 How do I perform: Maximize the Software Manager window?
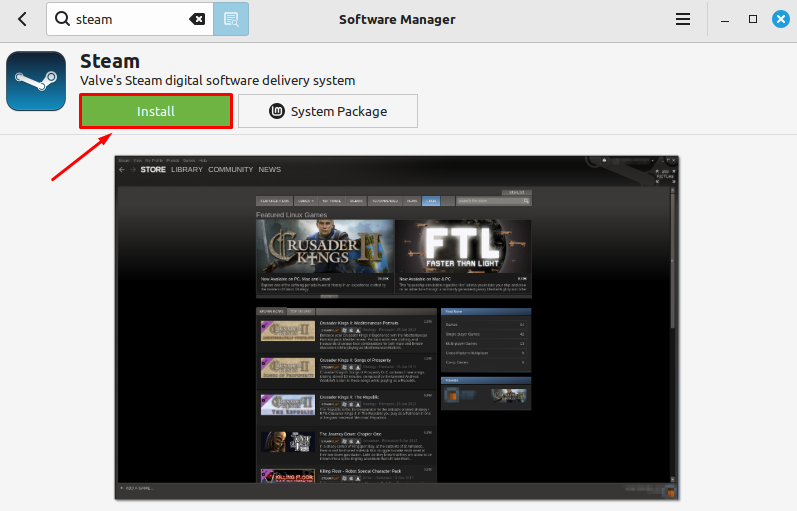pos(753,19)
